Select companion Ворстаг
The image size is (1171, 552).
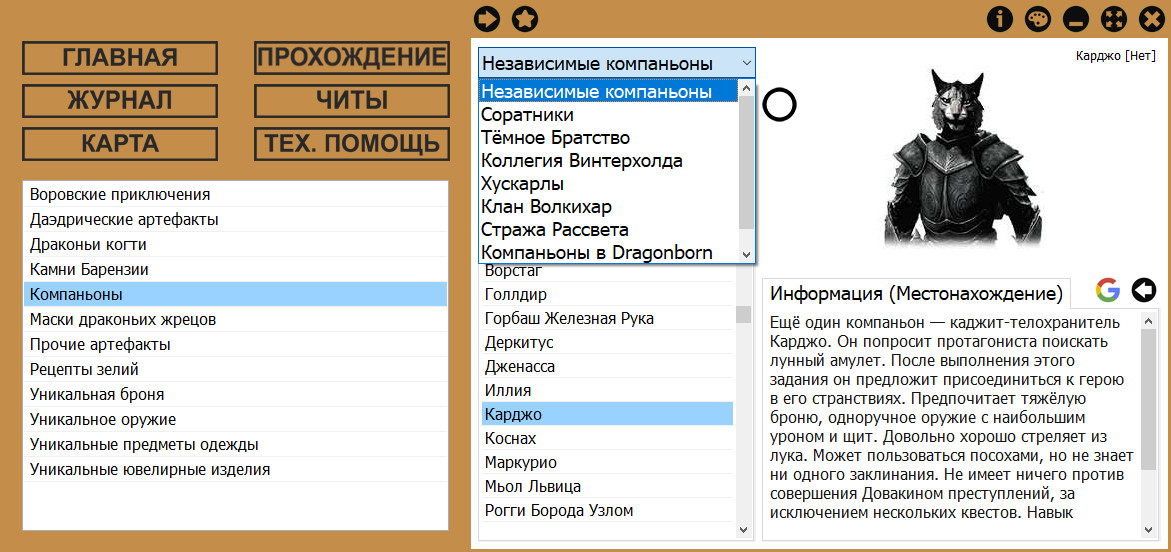pos(607,273)
